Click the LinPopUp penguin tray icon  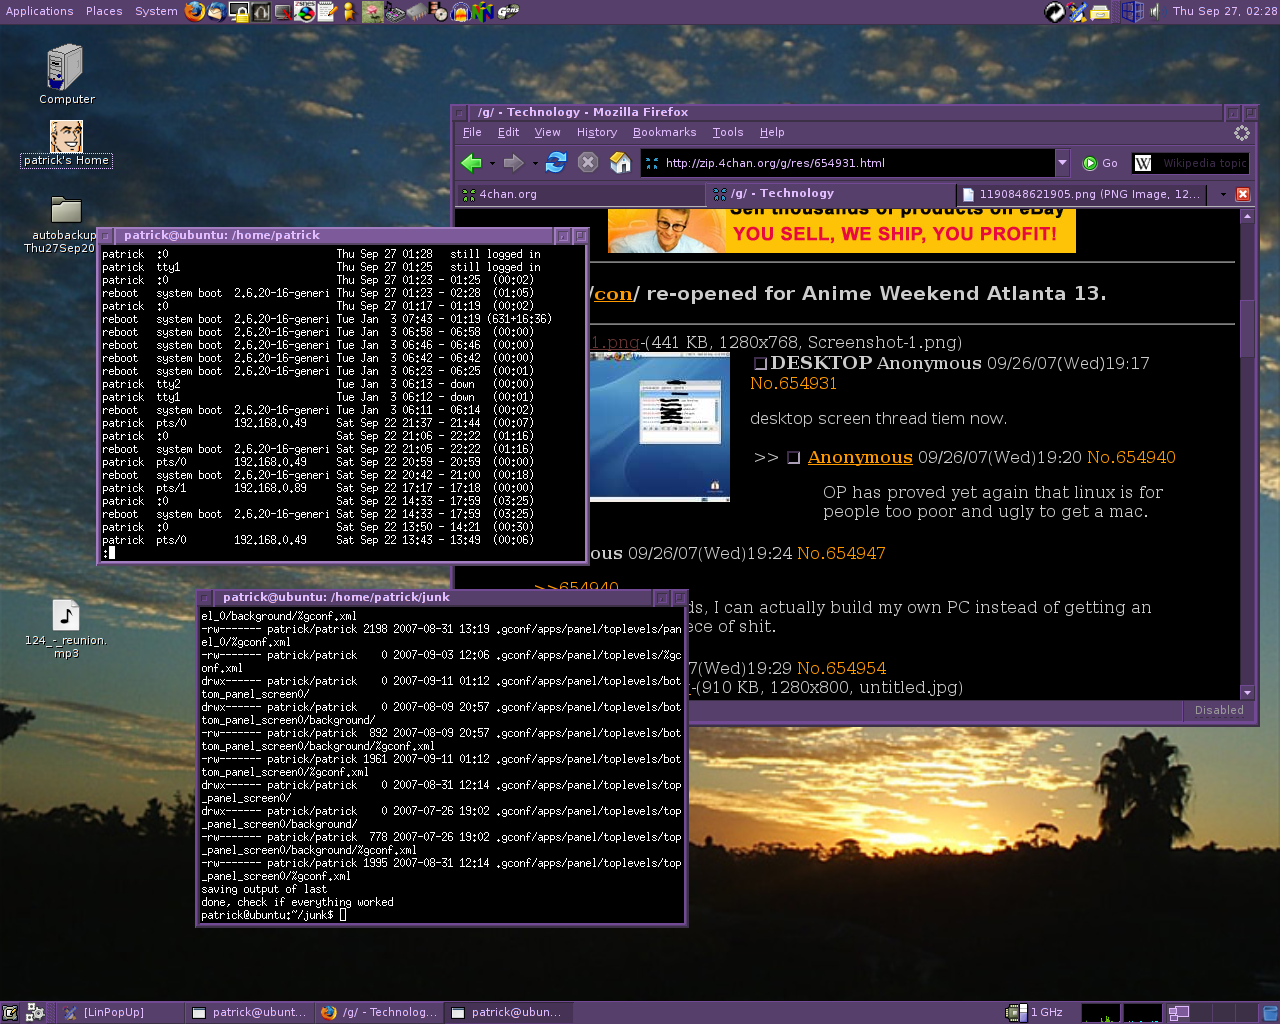point(1077,12)
